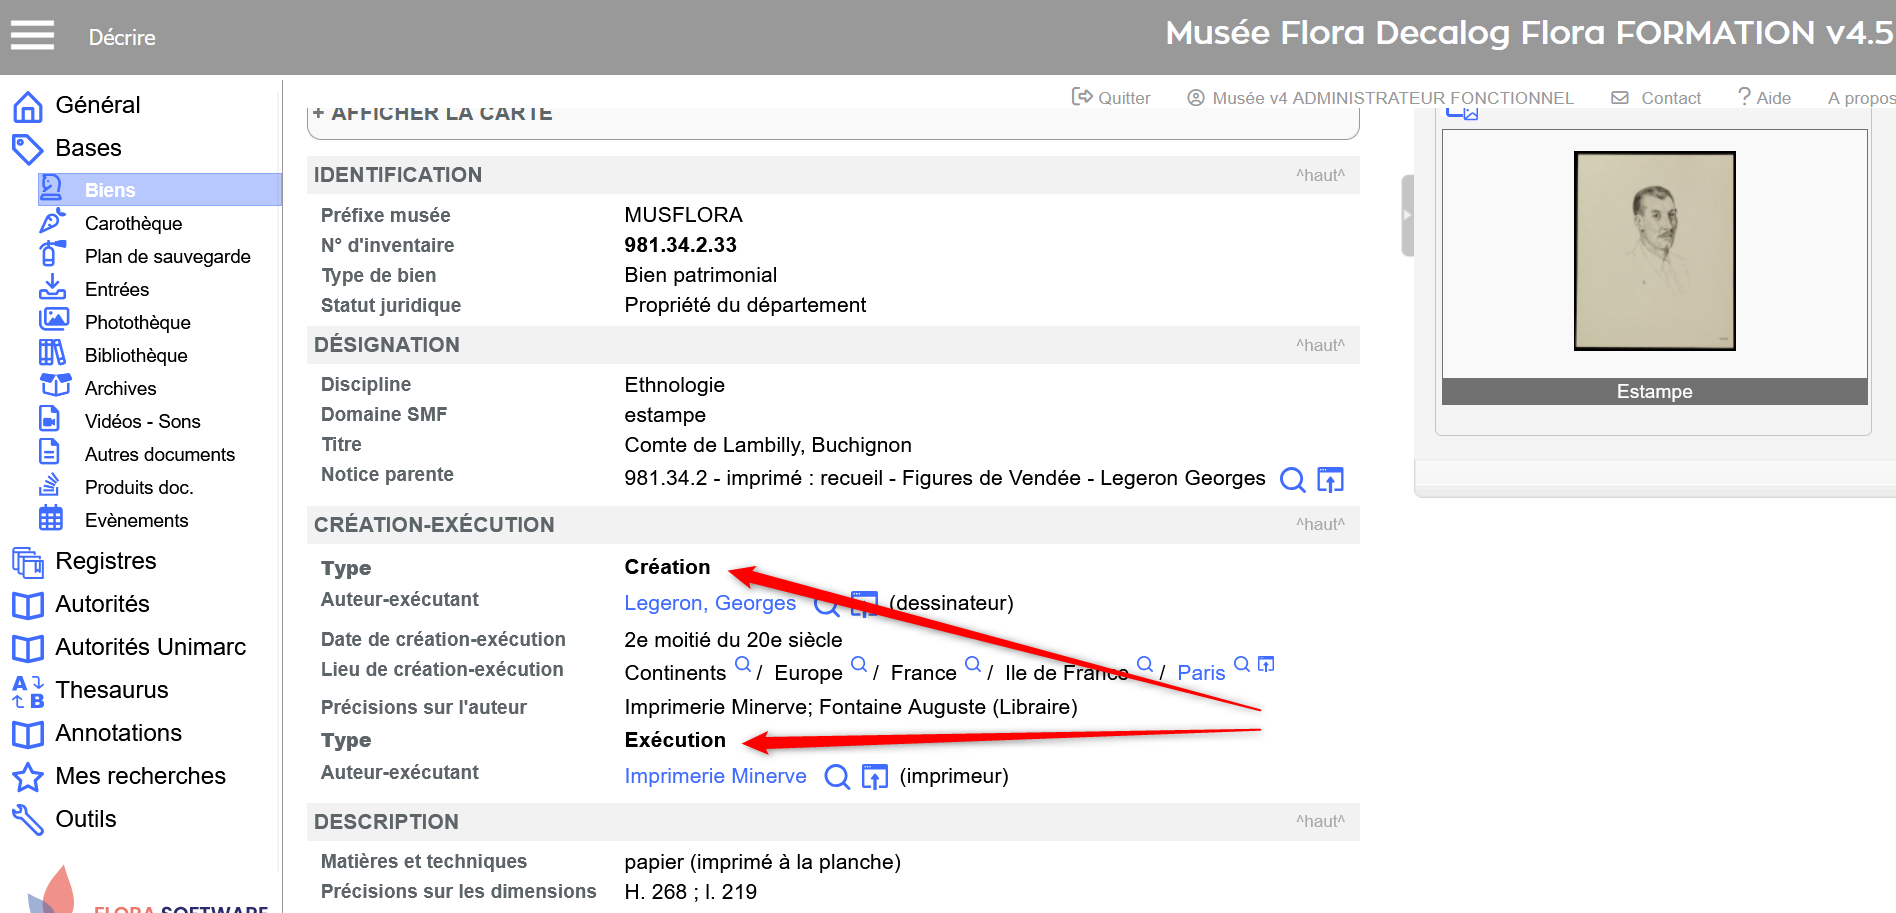This screenshot has width=1896, height=913.
Task: Select Biens in the sidebar
Action: pos(110,190)
